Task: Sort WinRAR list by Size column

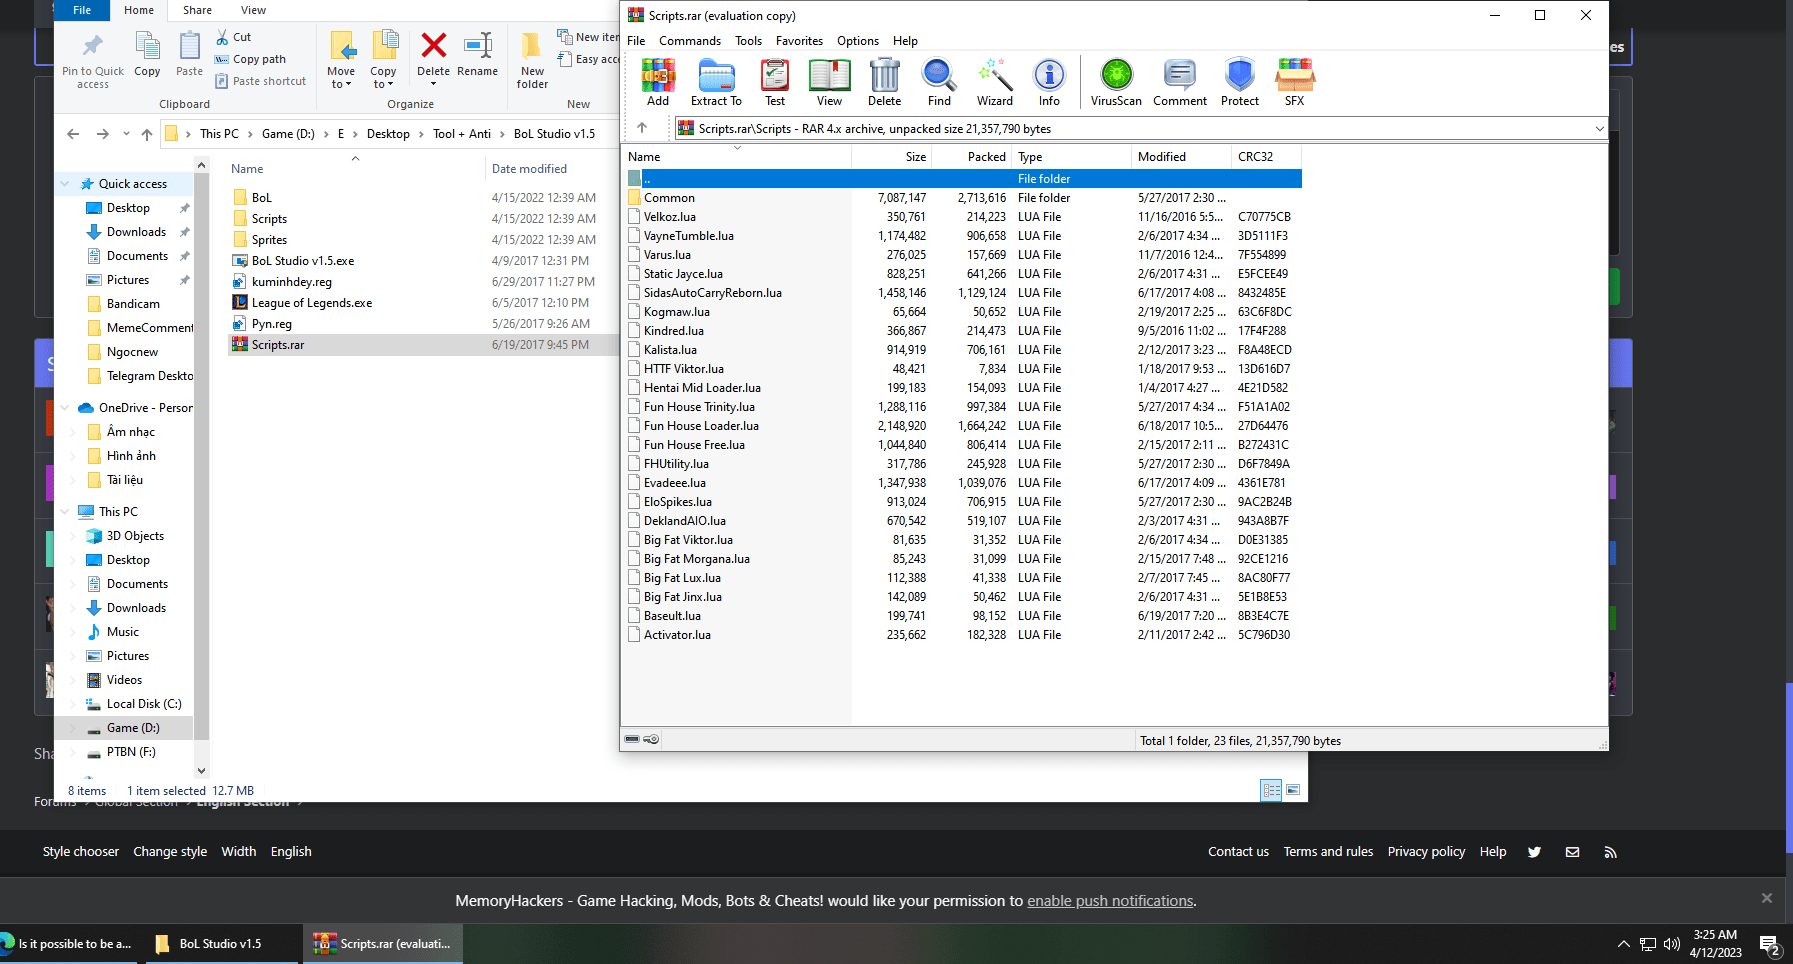Action: [x=892, y=157]
